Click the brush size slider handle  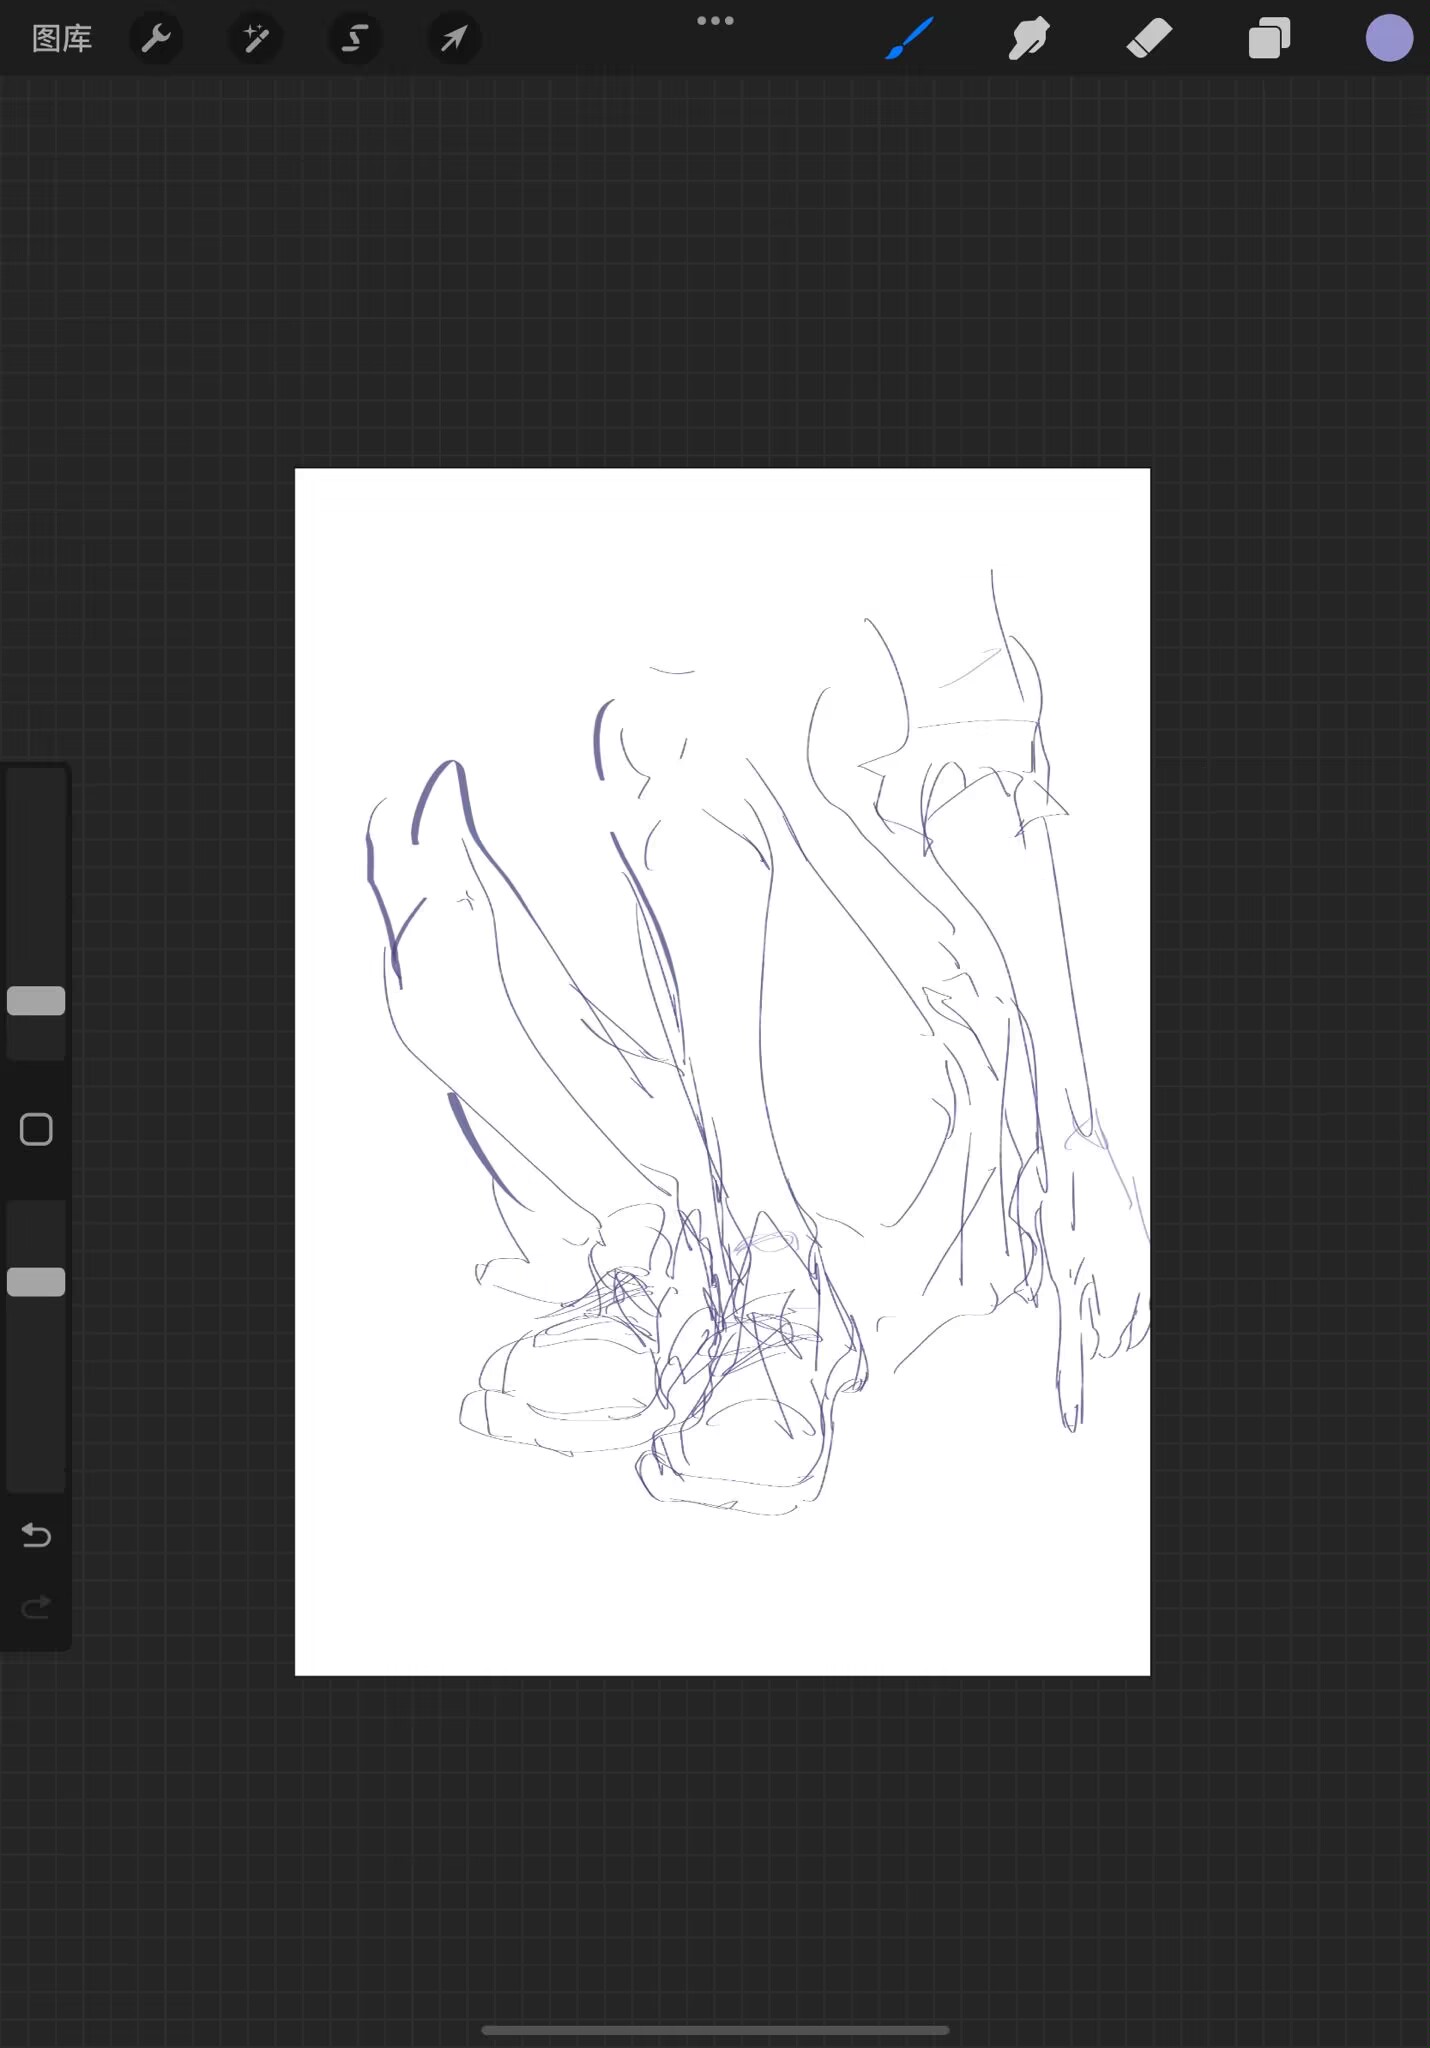36,1001
